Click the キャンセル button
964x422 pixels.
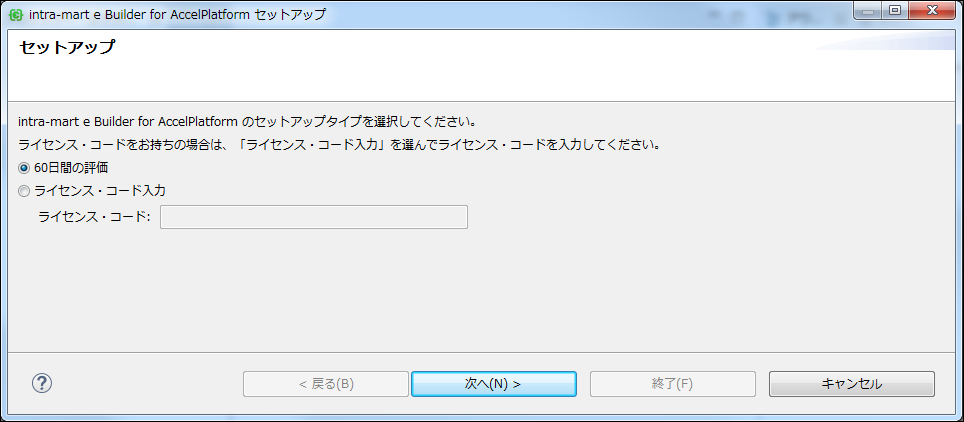(x=851, y=384)
